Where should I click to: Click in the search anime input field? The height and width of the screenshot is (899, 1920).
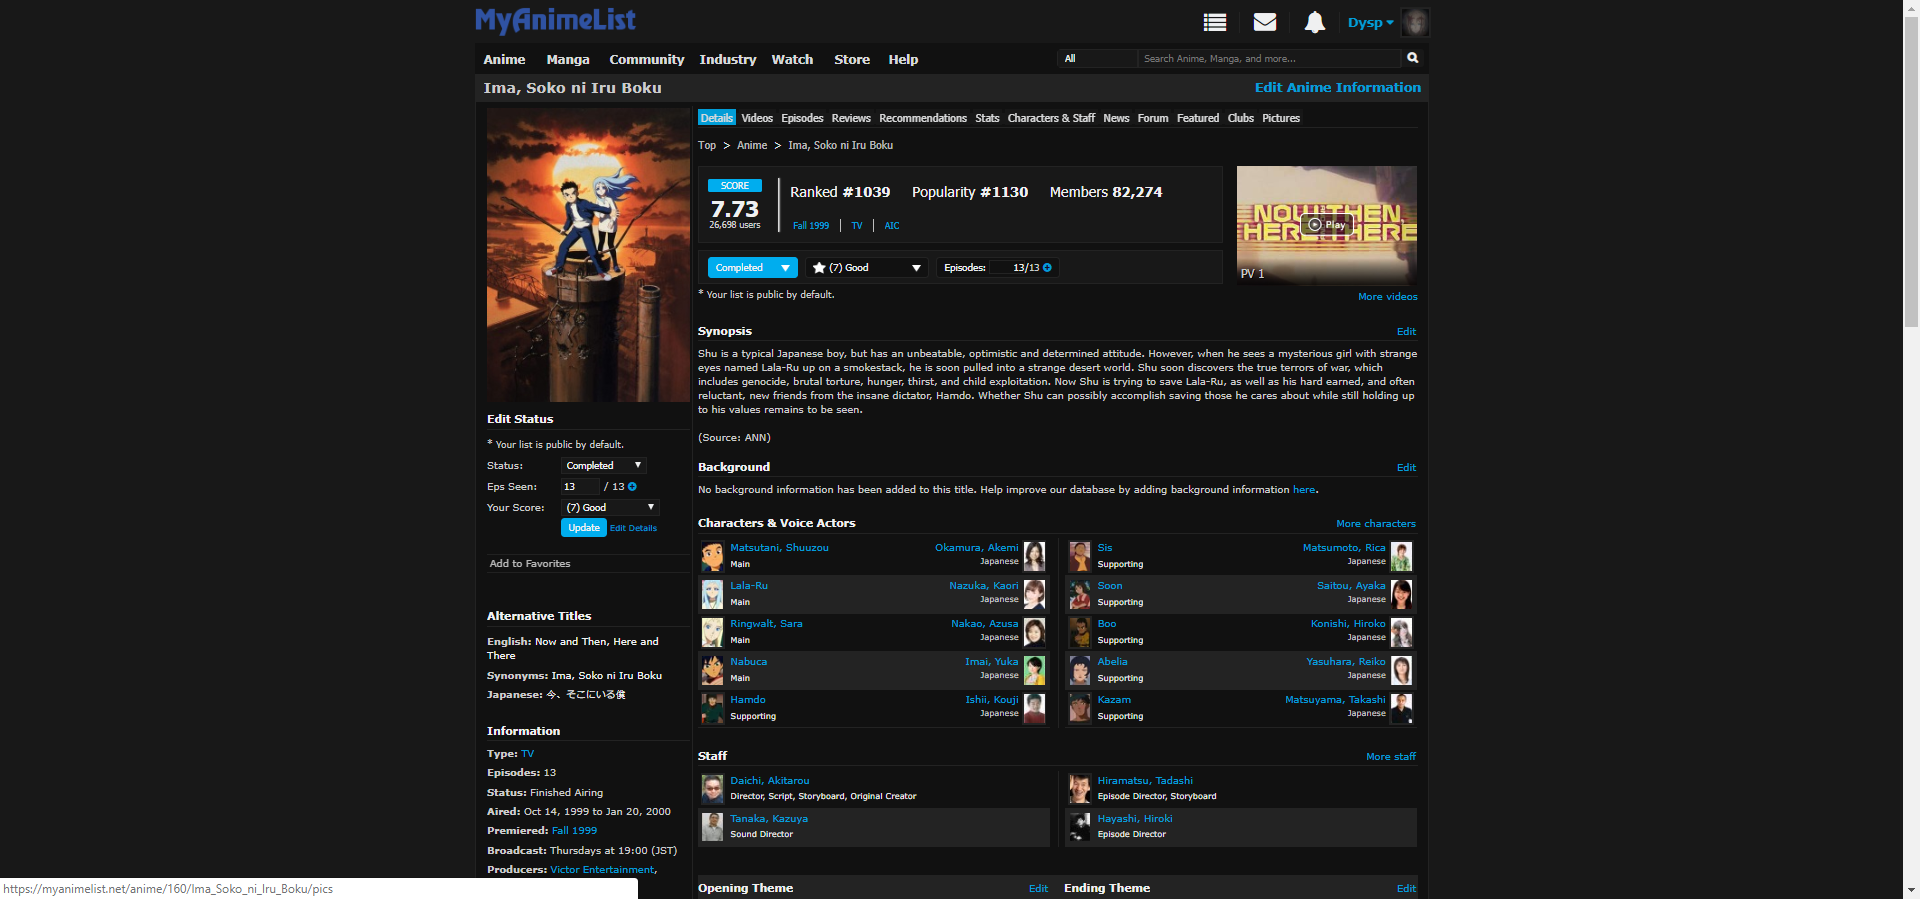click(x=1270, y=59)
